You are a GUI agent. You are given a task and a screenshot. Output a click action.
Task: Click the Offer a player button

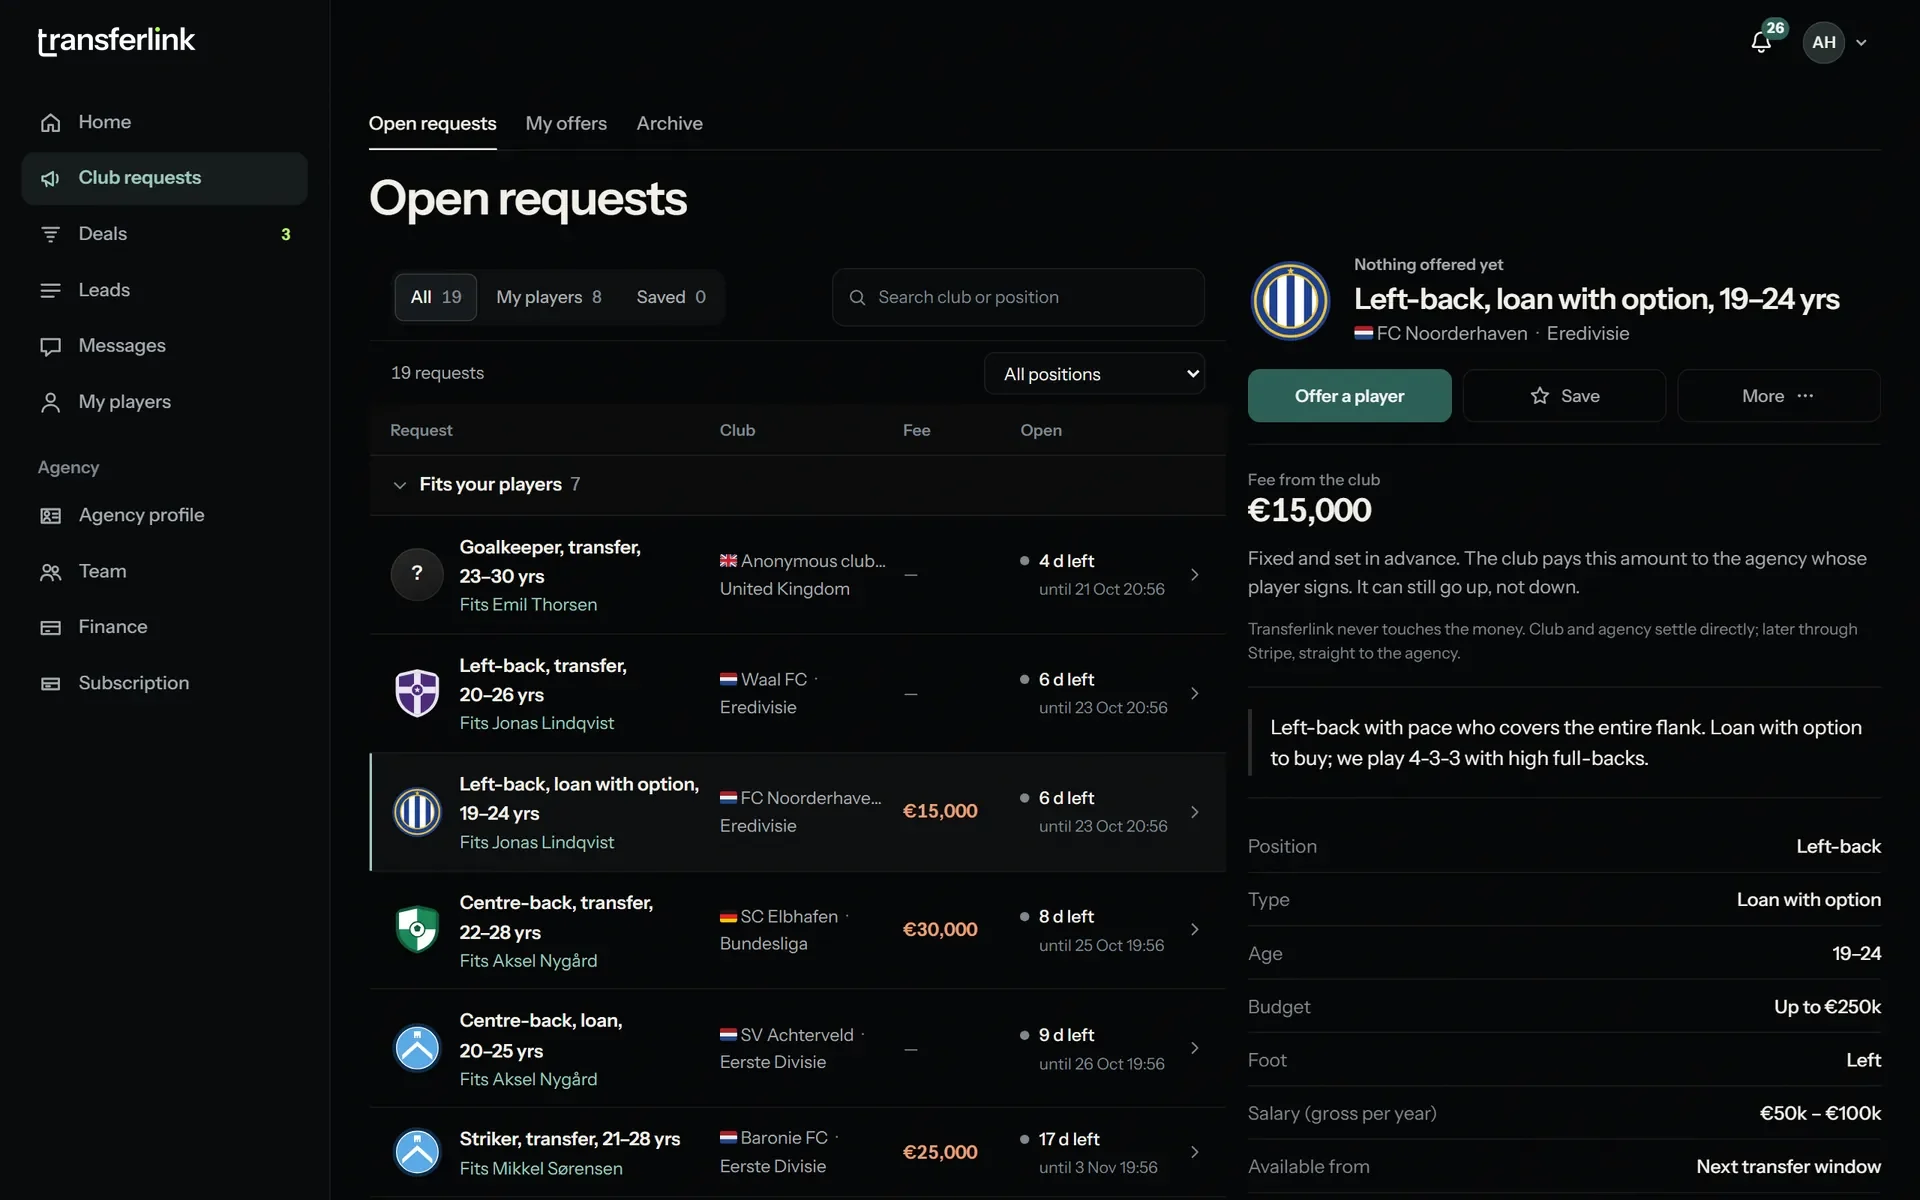[x=1349, y=396]
